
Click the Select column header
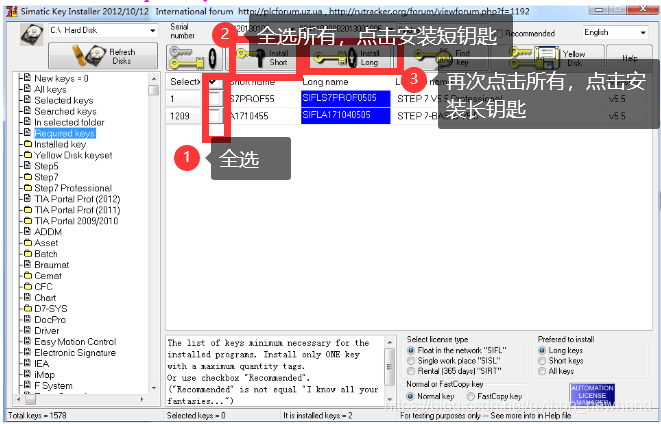tap(185, 82)
